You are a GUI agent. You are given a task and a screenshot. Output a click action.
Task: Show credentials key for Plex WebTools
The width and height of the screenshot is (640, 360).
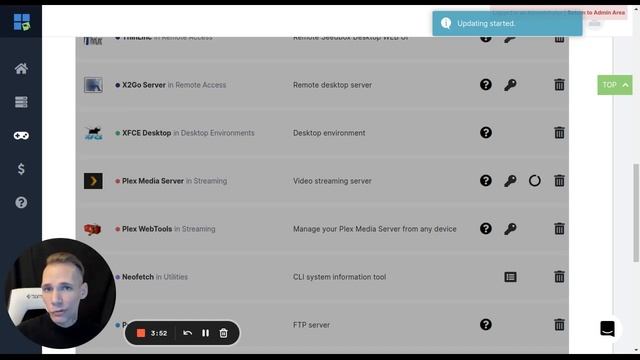click(x=510, y=229)
